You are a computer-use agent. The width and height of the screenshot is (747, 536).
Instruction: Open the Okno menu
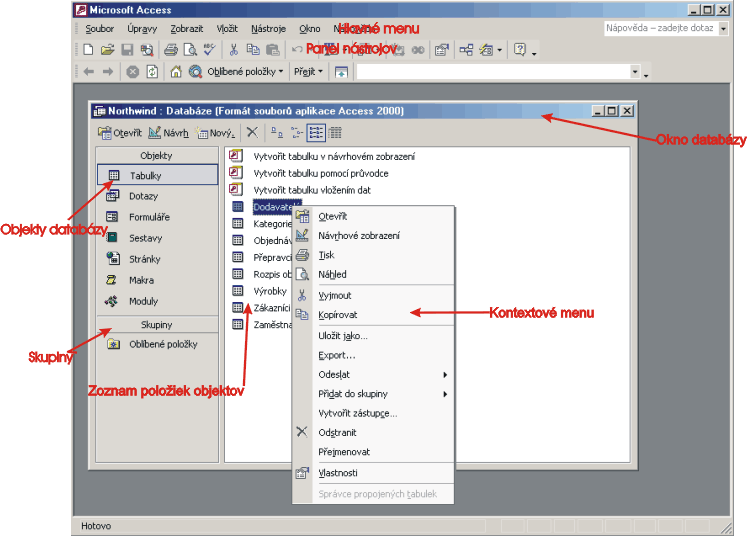(x=310, y=29)
